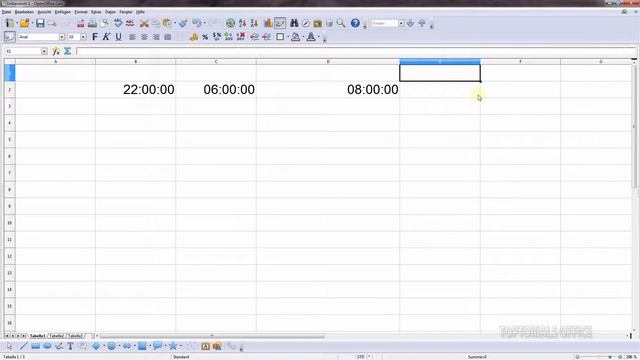Align text left
Viewport: 640px width, 360px height.
tap(132, 37)
